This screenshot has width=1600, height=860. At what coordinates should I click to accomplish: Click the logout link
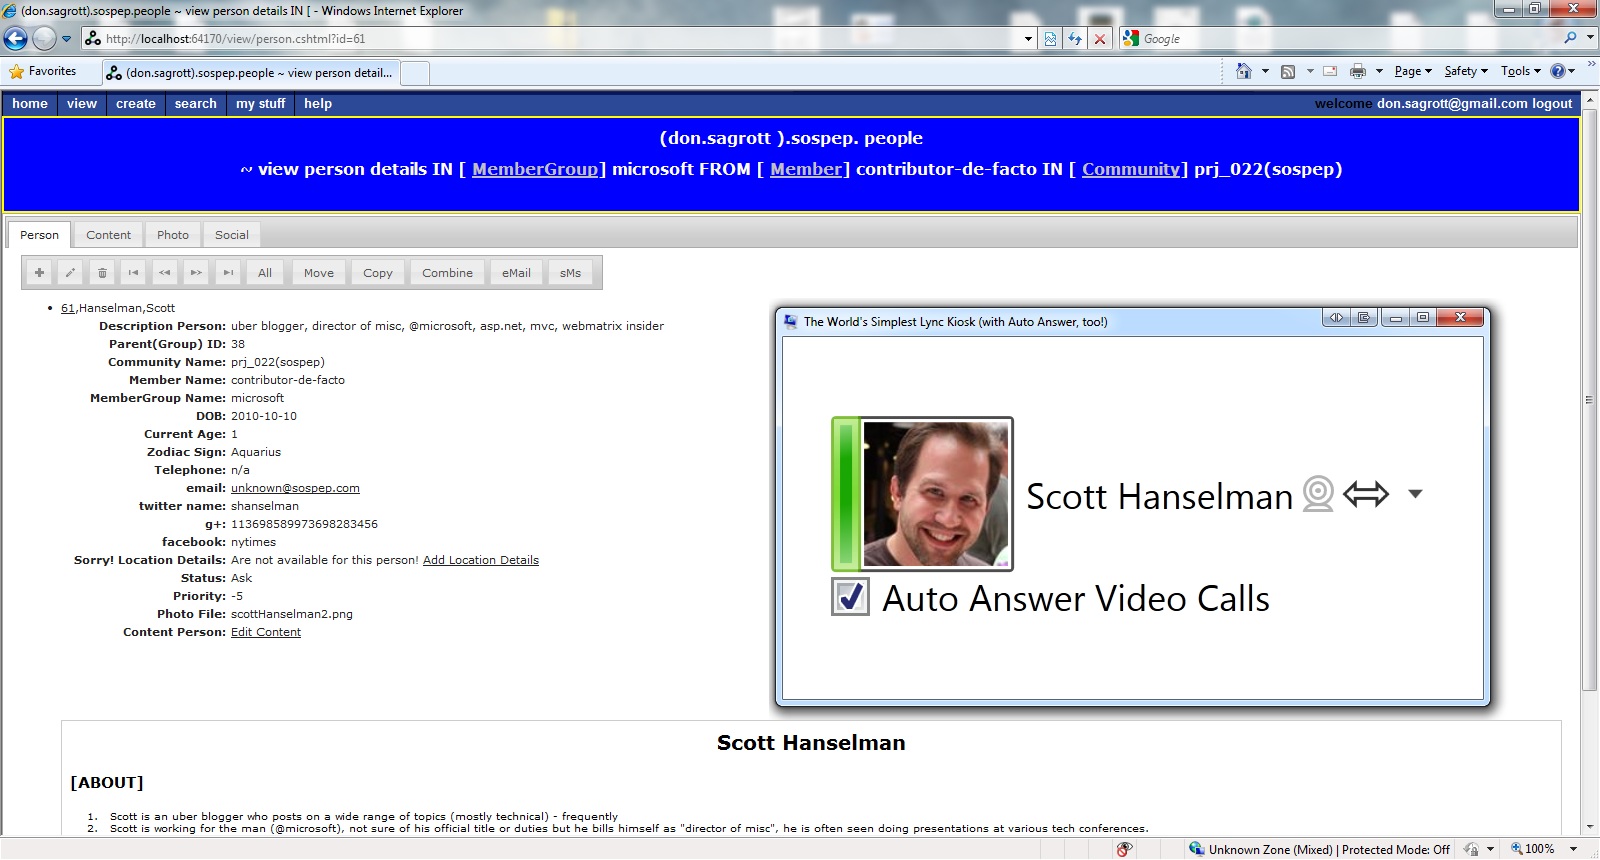(x=1552, y=103)
